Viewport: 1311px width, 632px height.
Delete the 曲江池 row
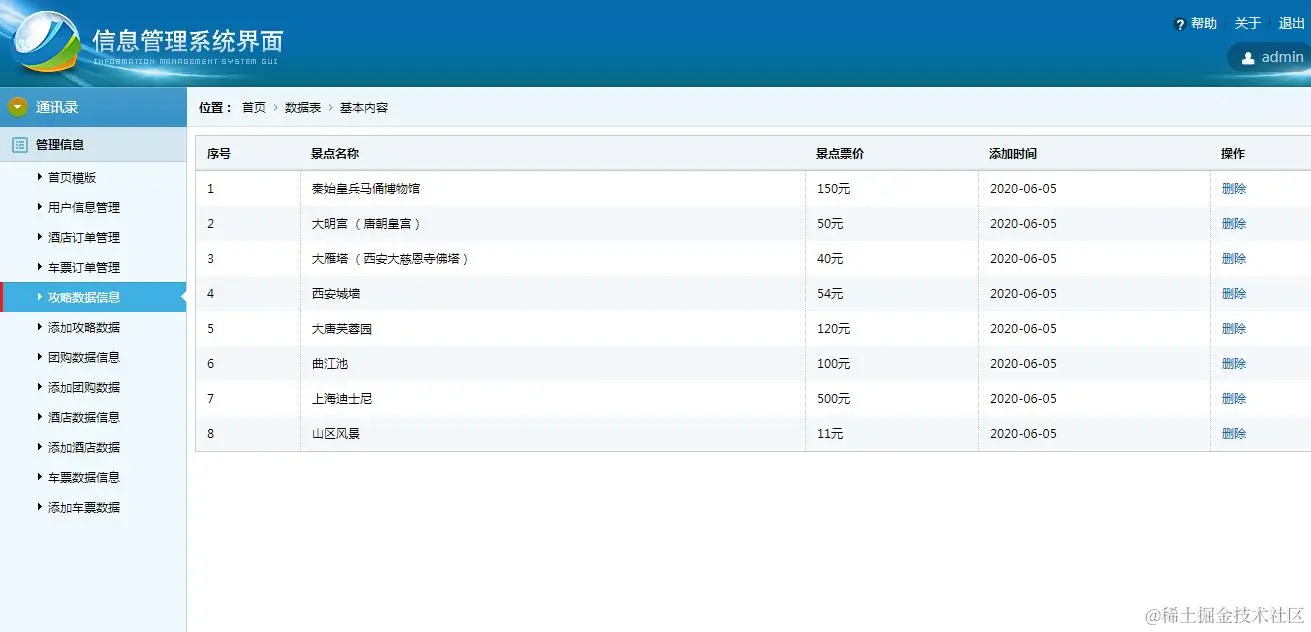point(1234,363)
